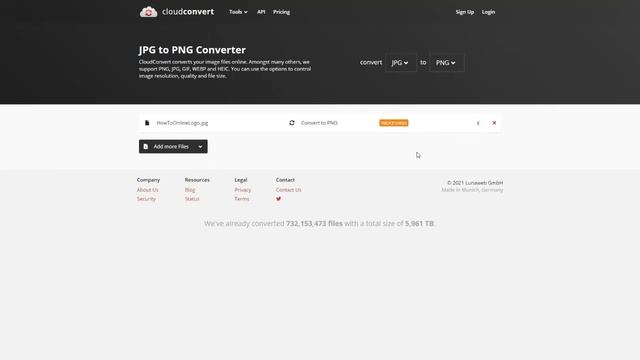Image resolution: width=640 pixels, height=360 pixels.
Task: Open the Tools dropdown menu
Action: pyautogui.click(x=238, y=12)
